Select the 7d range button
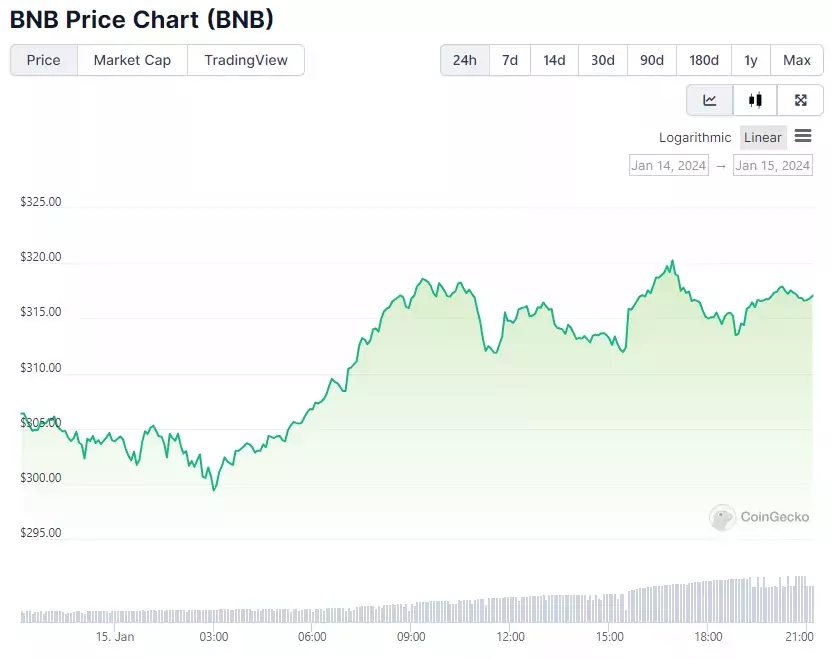 coord(510,60)
